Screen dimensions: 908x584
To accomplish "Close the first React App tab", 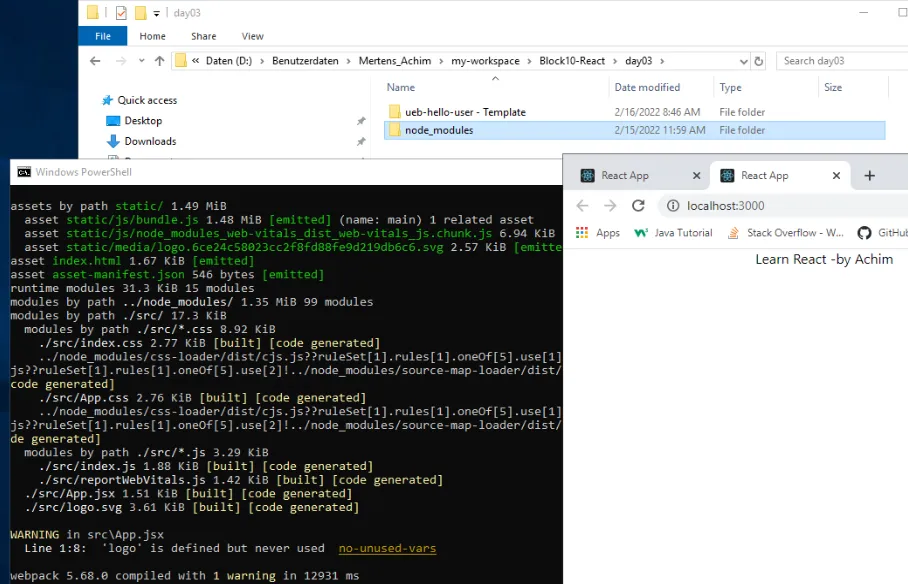I will point(697,176).
